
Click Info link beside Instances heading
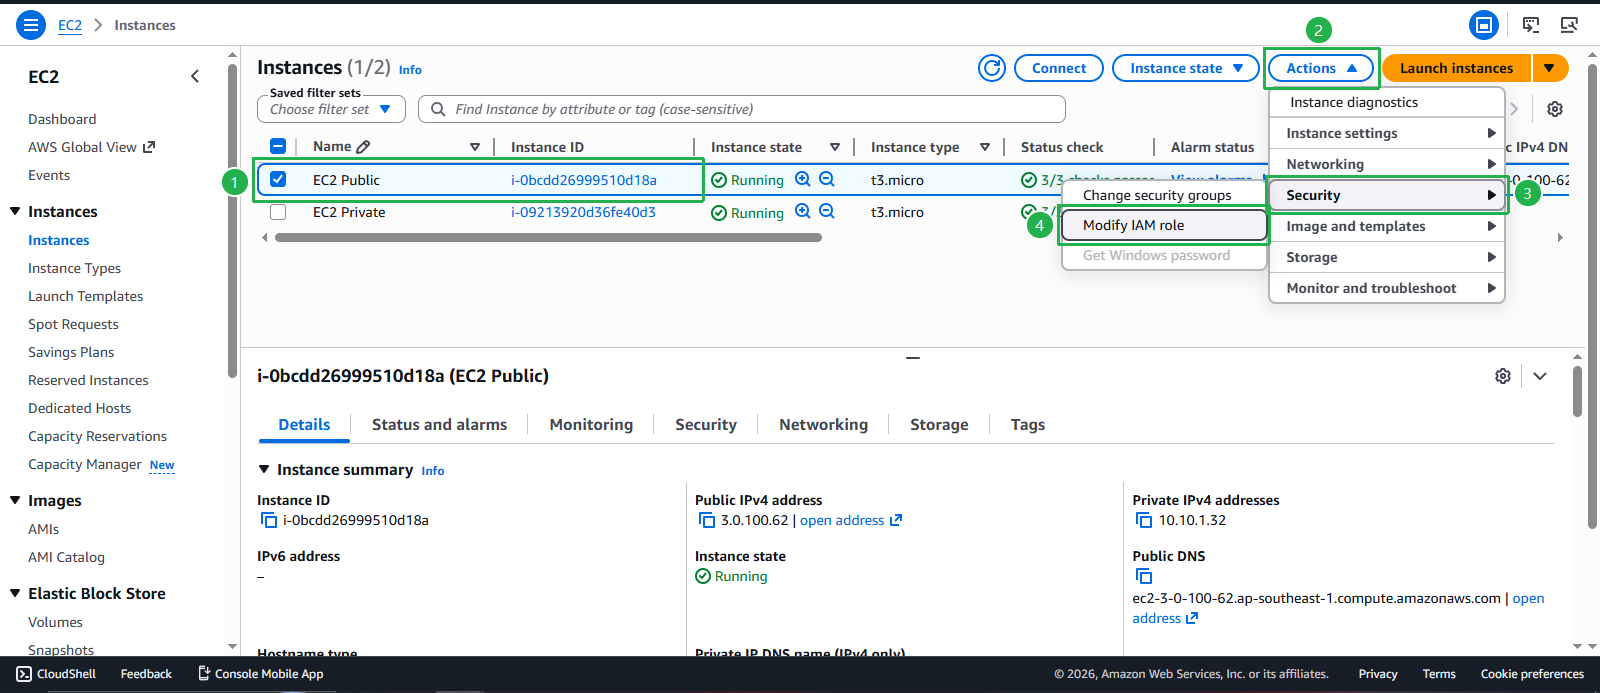coord(410,70)
